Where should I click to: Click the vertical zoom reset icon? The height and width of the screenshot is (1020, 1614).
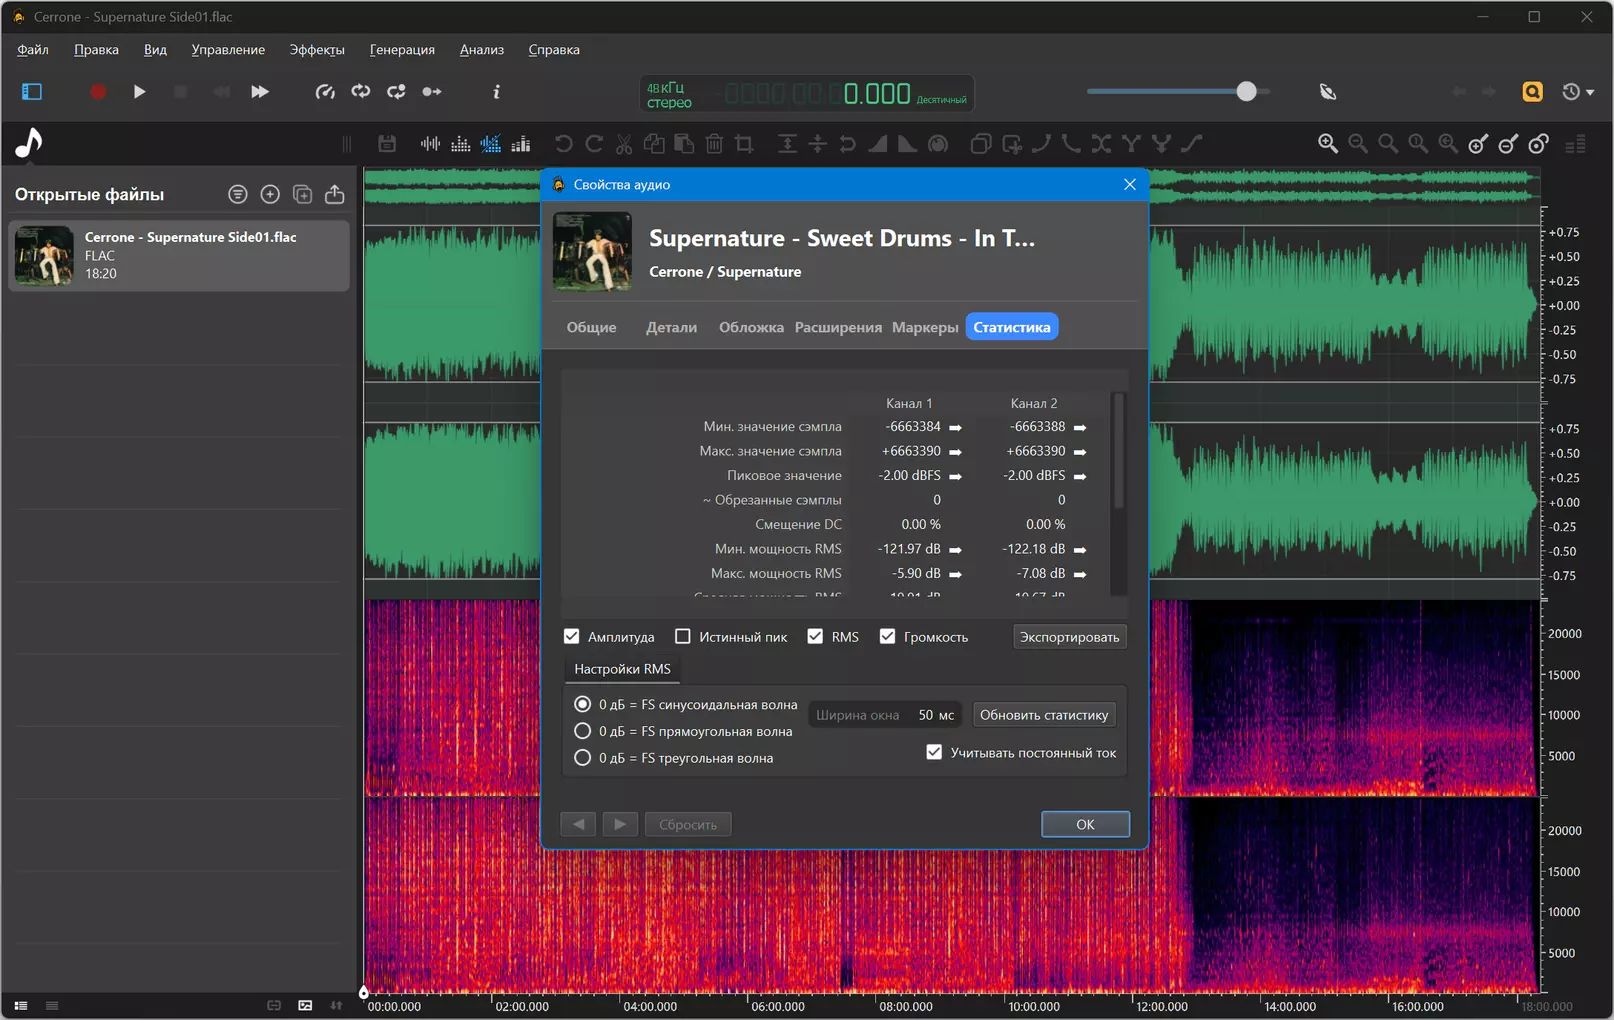[1538, 144]
